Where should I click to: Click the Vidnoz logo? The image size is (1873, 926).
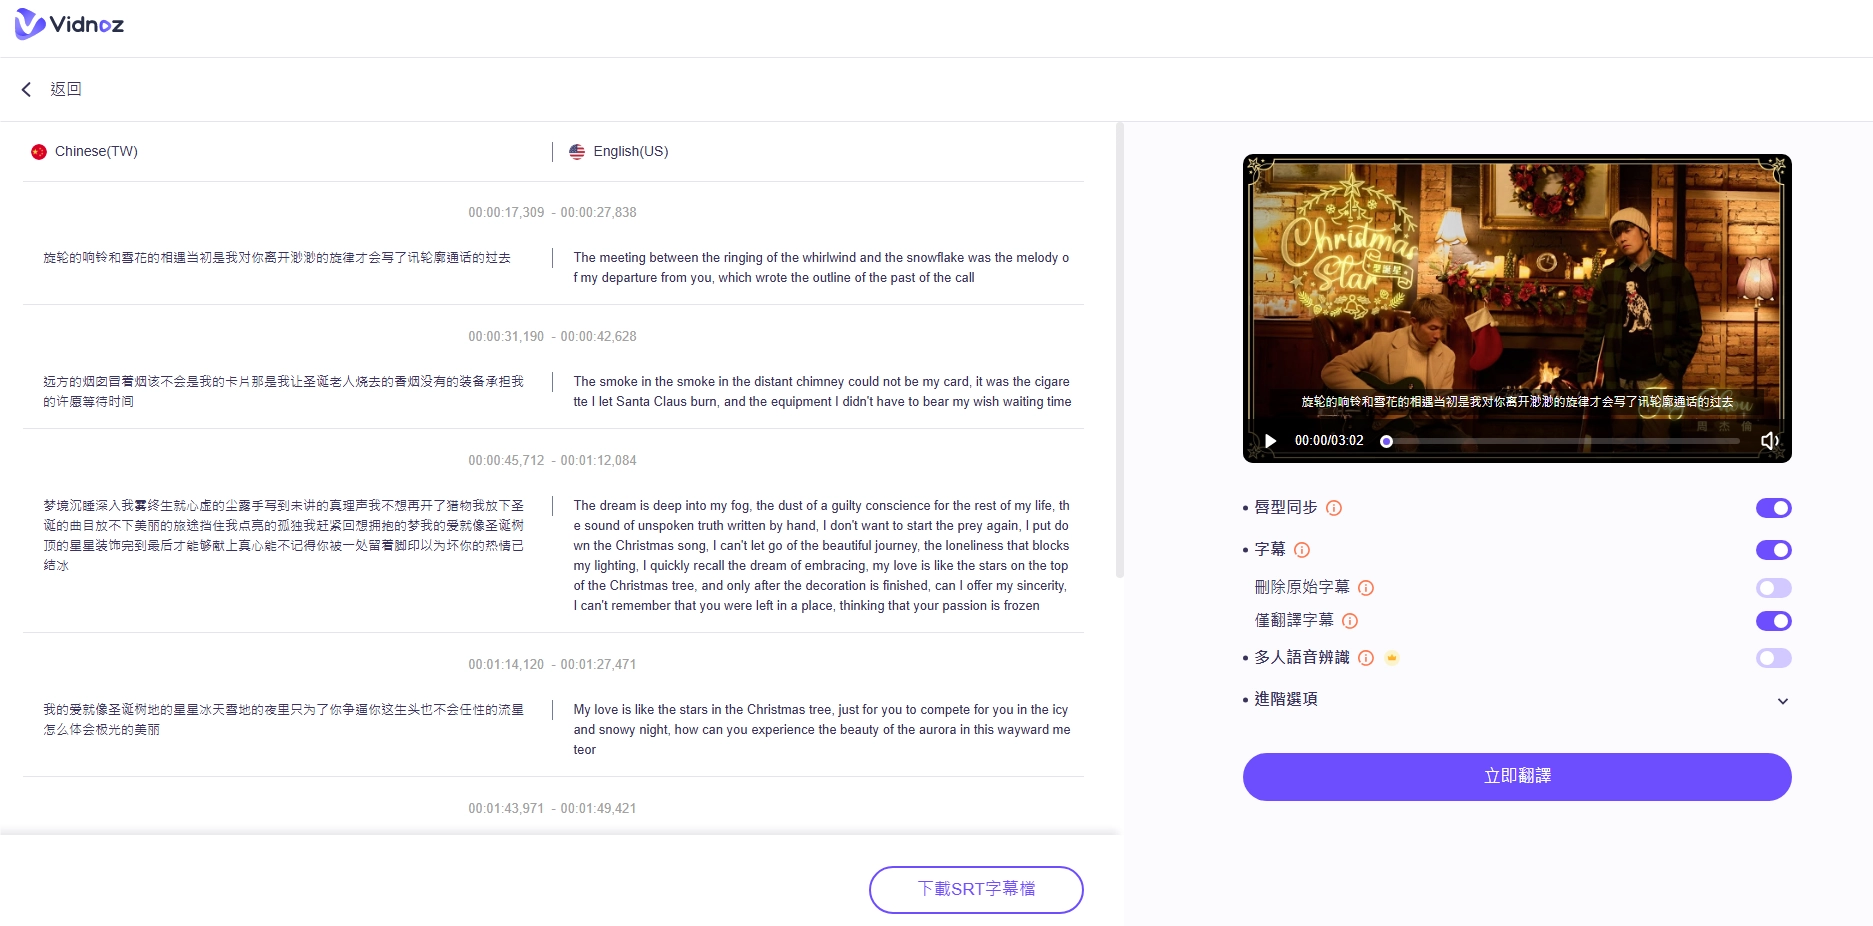point(68,24)
